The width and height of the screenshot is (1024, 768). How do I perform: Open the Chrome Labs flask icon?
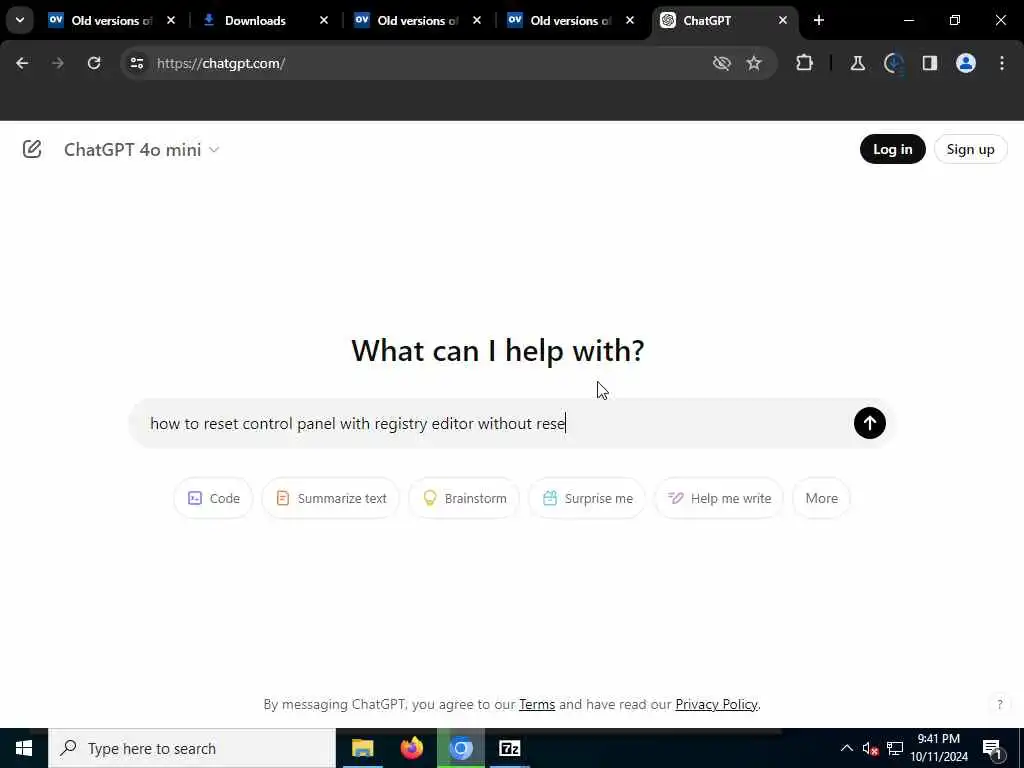857,63
